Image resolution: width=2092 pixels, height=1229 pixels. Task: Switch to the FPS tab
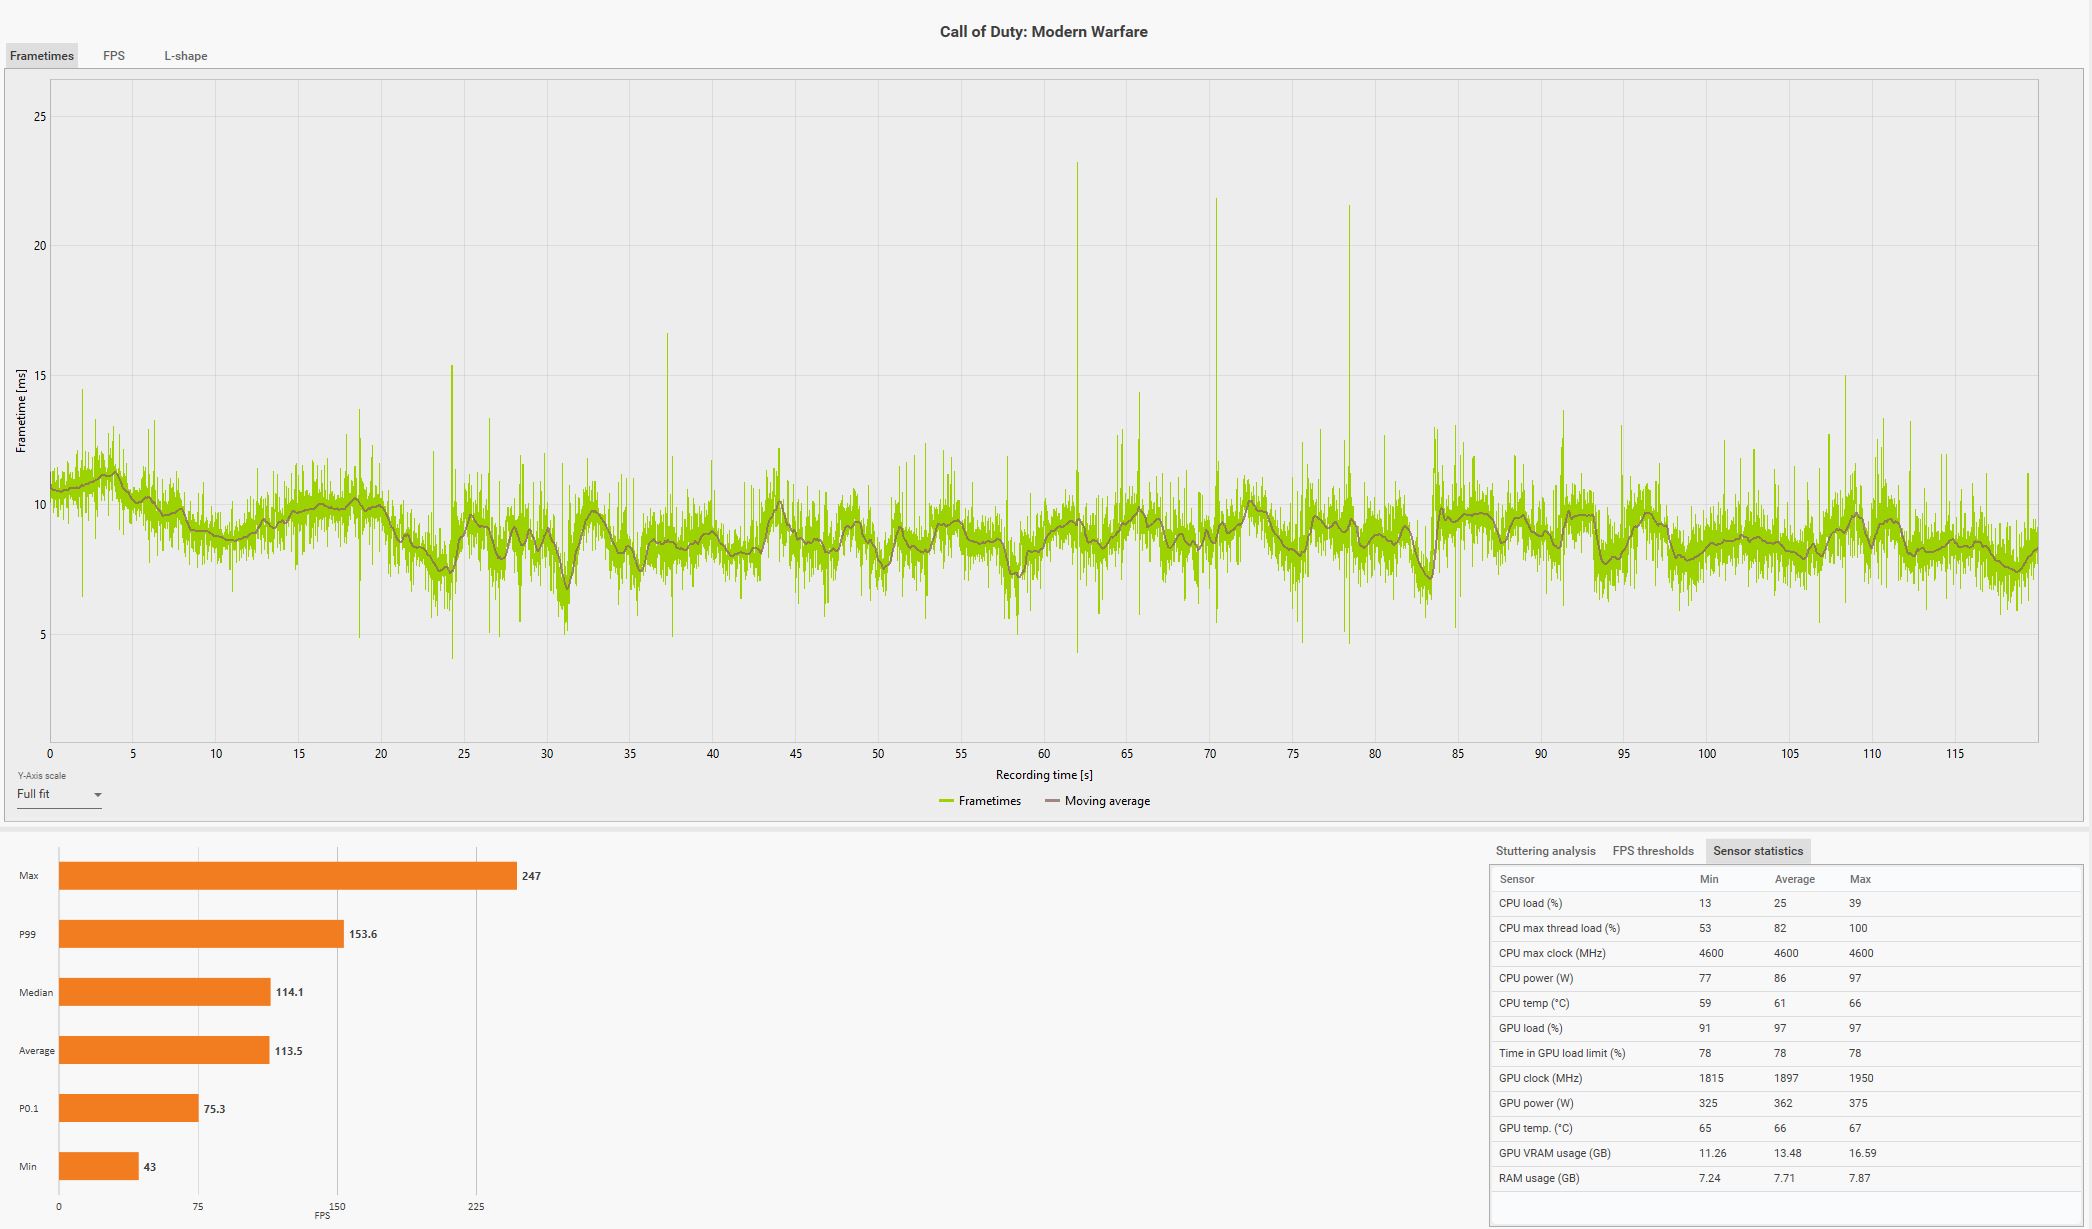point(114,56)
